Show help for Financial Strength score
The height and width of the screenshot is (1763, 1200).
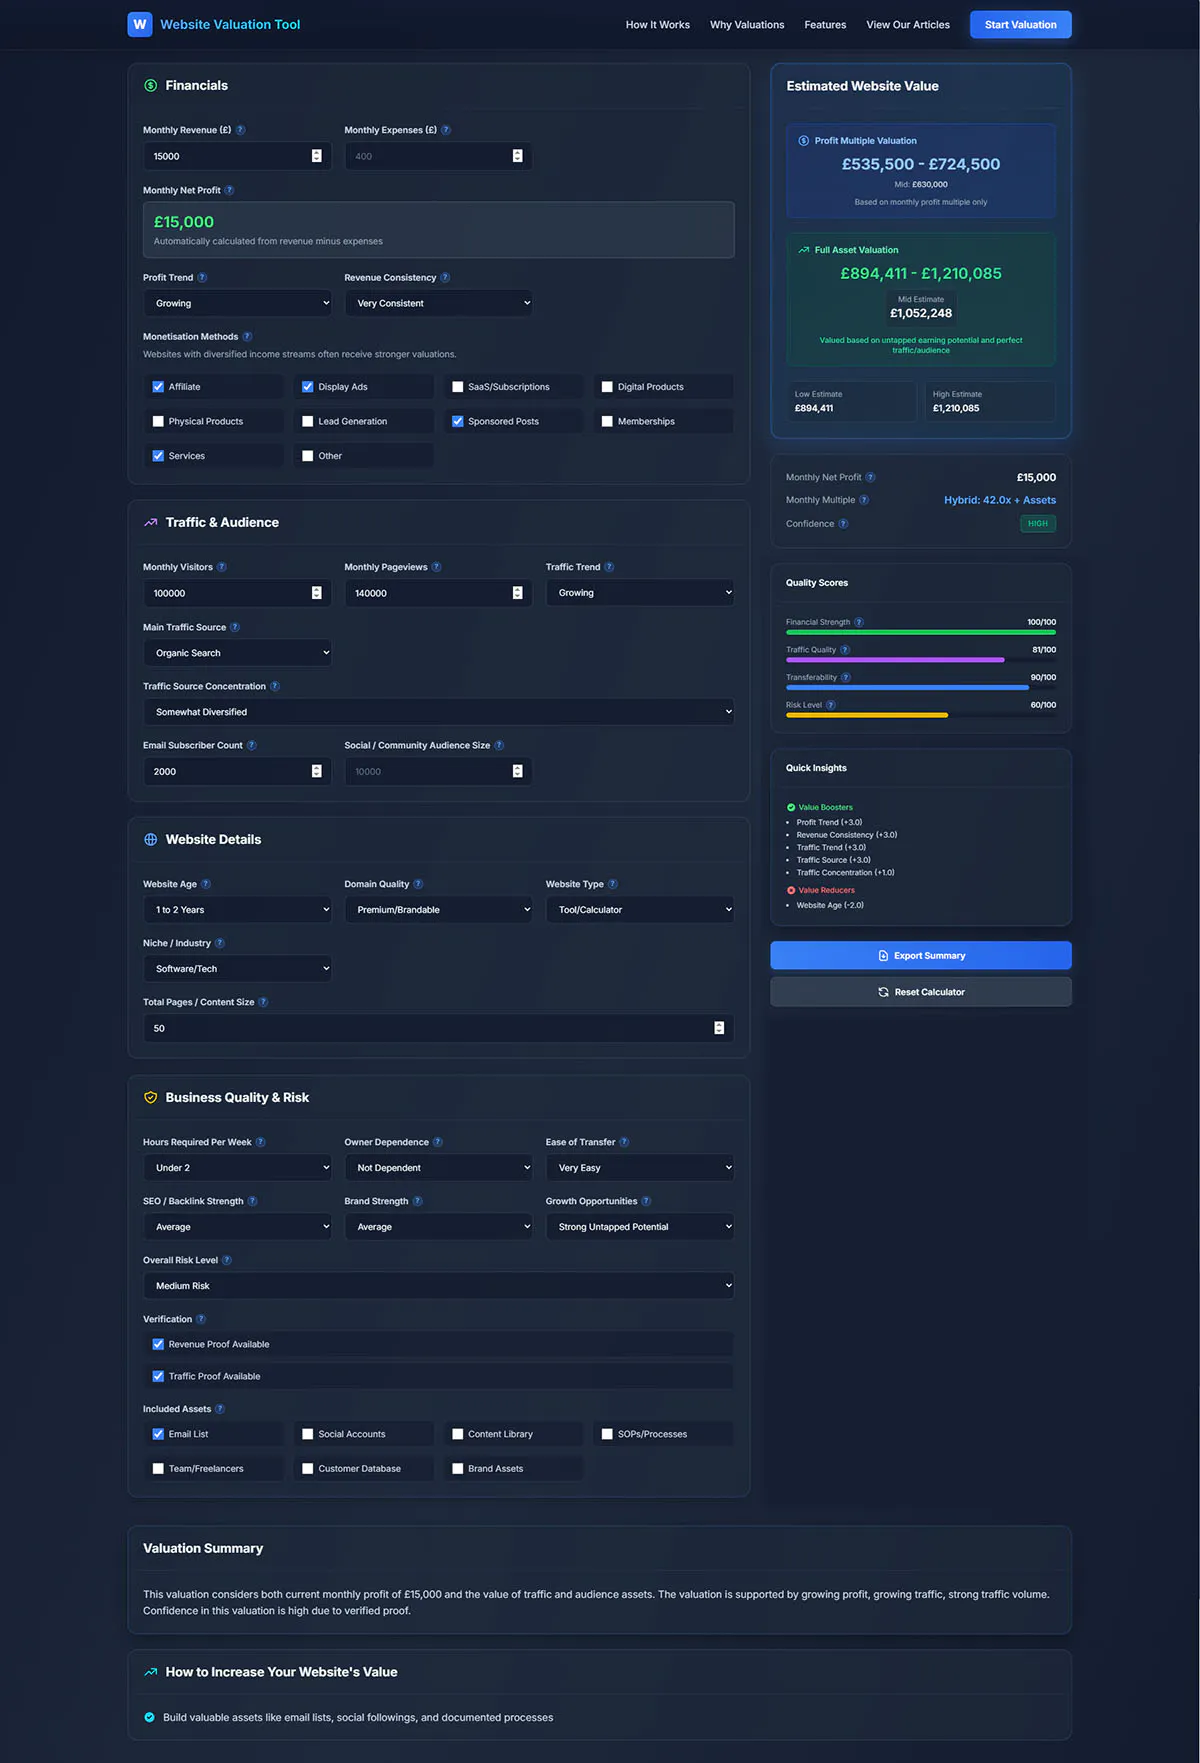pos(859,622)
